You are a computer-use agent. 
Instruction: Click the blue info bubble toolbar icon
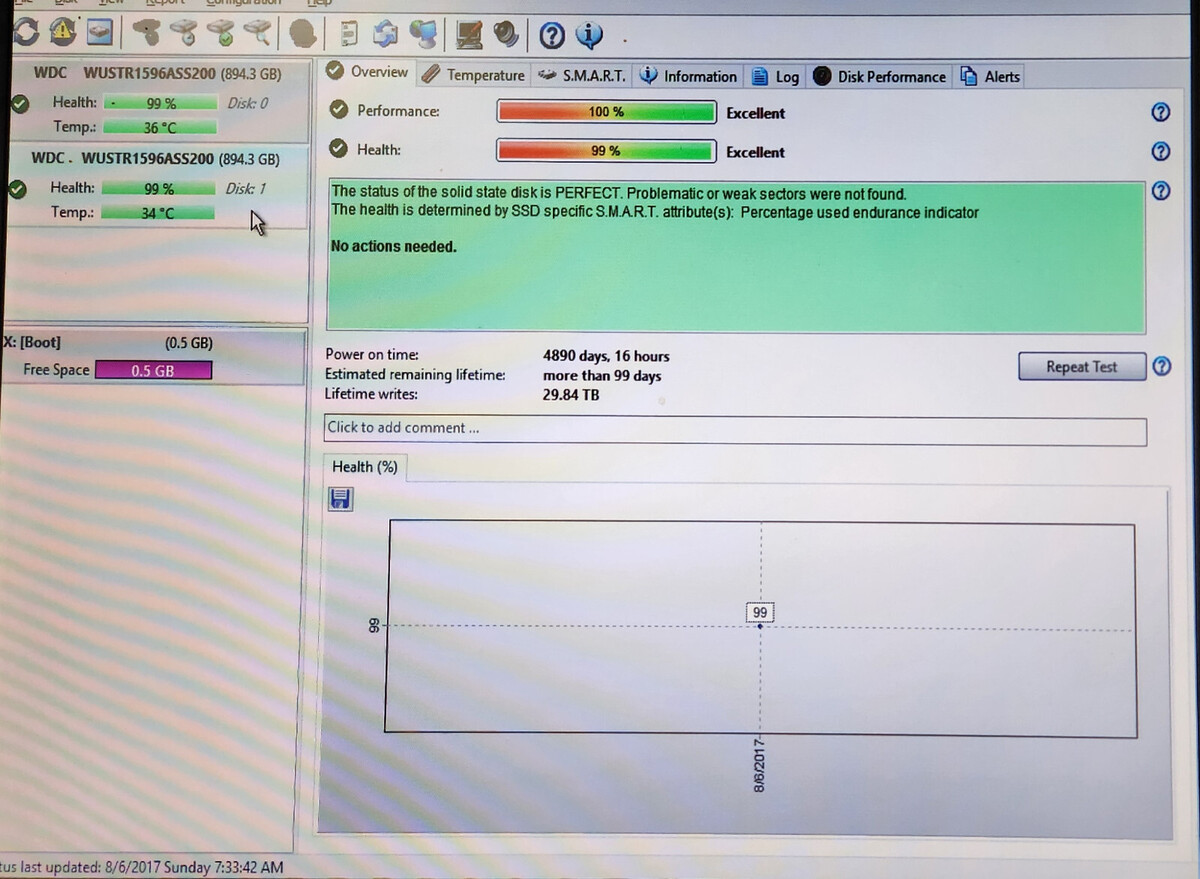click(589, 36)
